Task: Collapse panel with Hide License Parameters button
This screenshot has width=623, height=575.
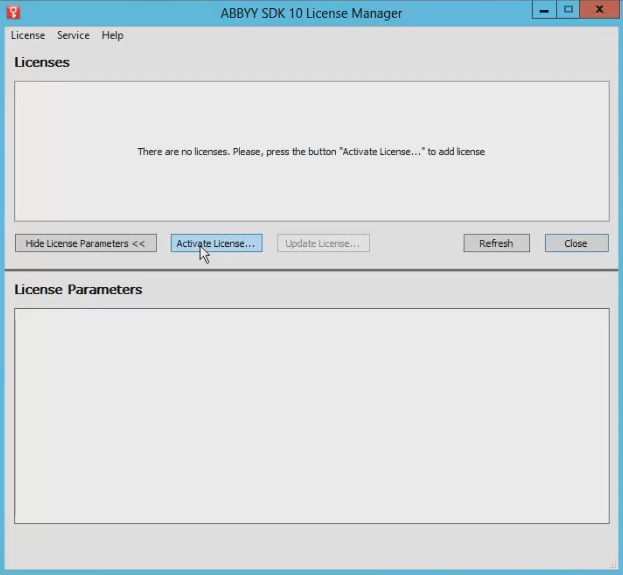Action: click(85, 243)
